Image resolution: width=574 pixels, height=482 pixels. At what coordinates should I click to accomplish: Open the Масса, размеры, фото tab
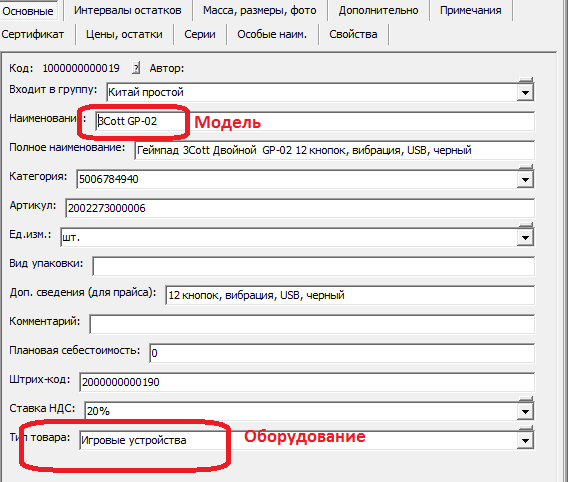click(260, 10)
